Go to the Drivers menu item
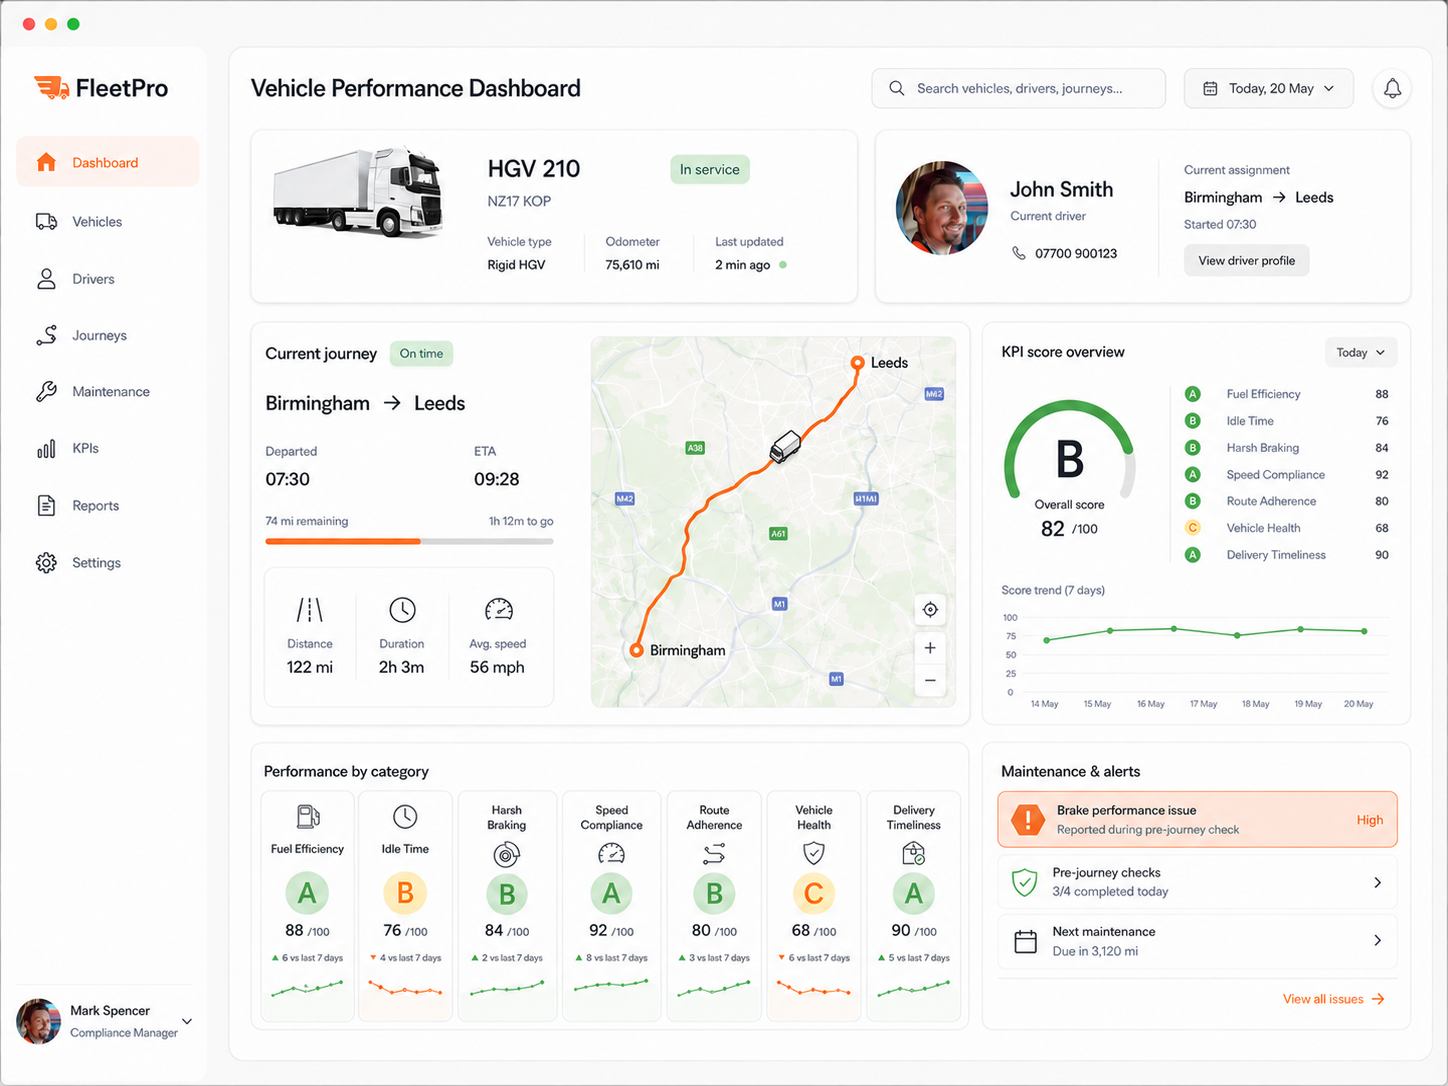 (108, 279)
